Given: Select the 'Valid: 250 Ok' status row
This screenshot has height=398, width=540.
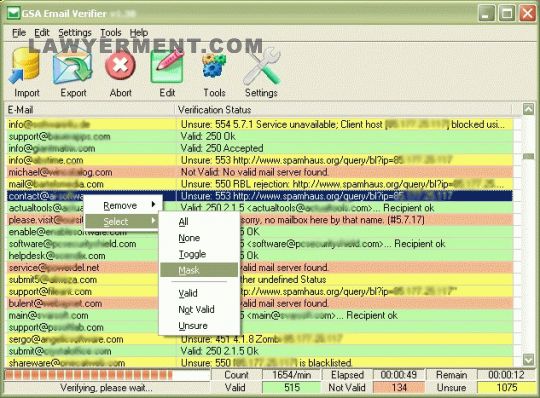Looking at the screenshot, I should 260,136.
